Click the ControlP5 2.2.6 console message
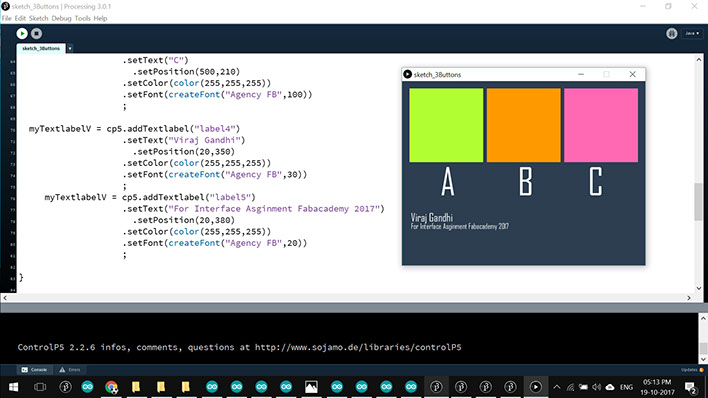 coord(239,347)
